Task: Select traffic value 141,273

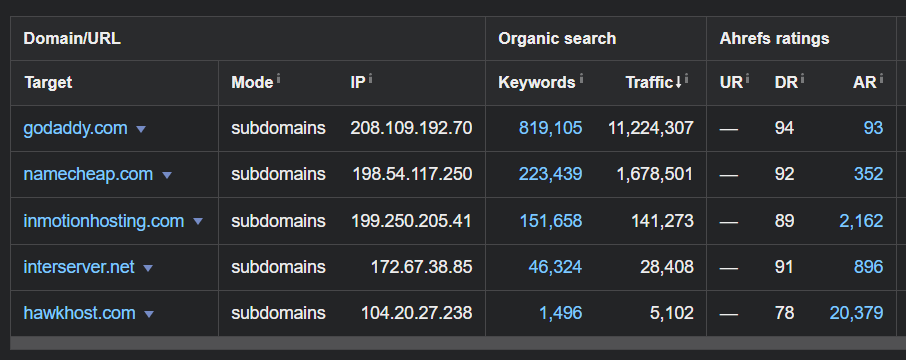Action: 662,221
